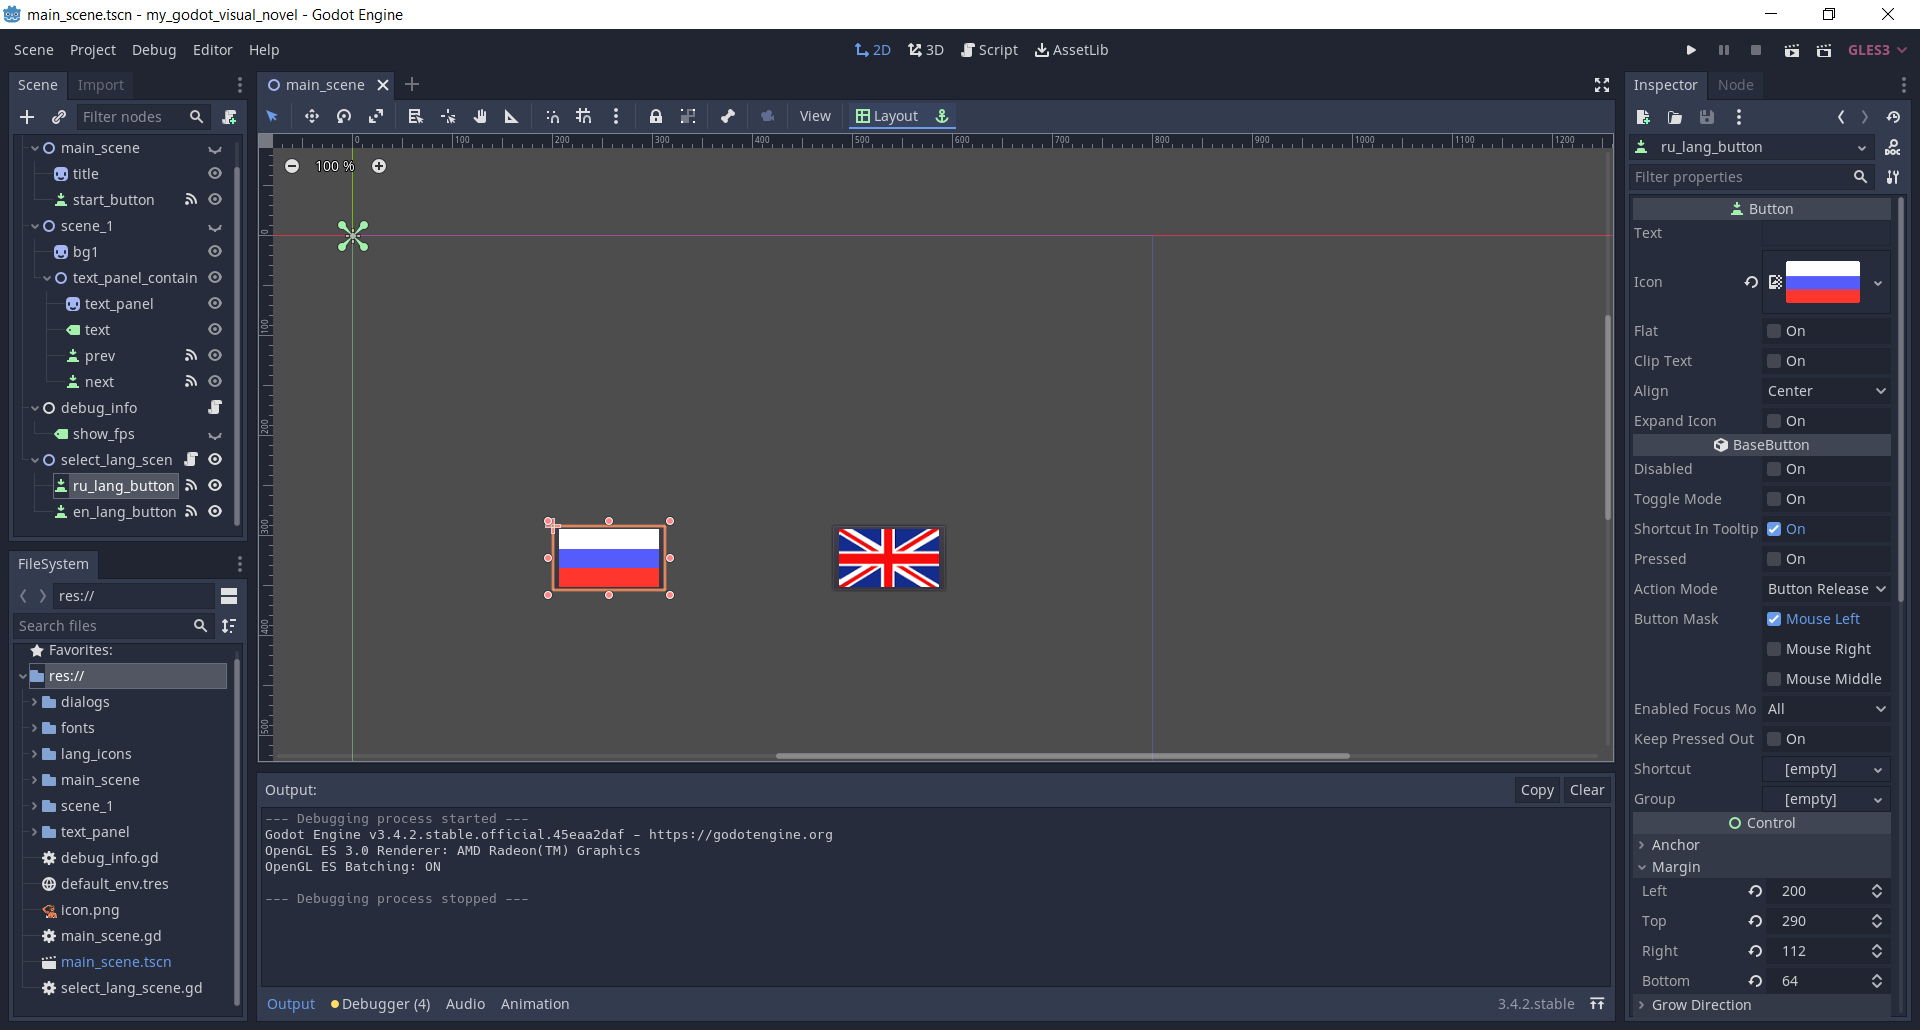Viewport: 1920px width, 1030px height.
Task: Load an existing resource in the Inspector
Action: 1675,117
